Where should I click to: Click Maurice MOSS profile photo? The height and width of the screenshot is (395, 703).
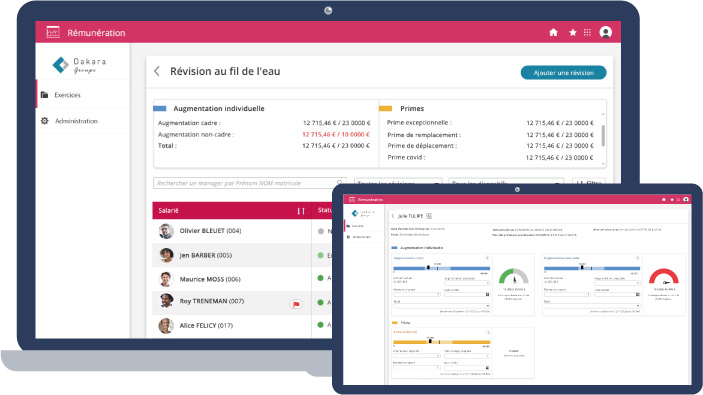166,279
